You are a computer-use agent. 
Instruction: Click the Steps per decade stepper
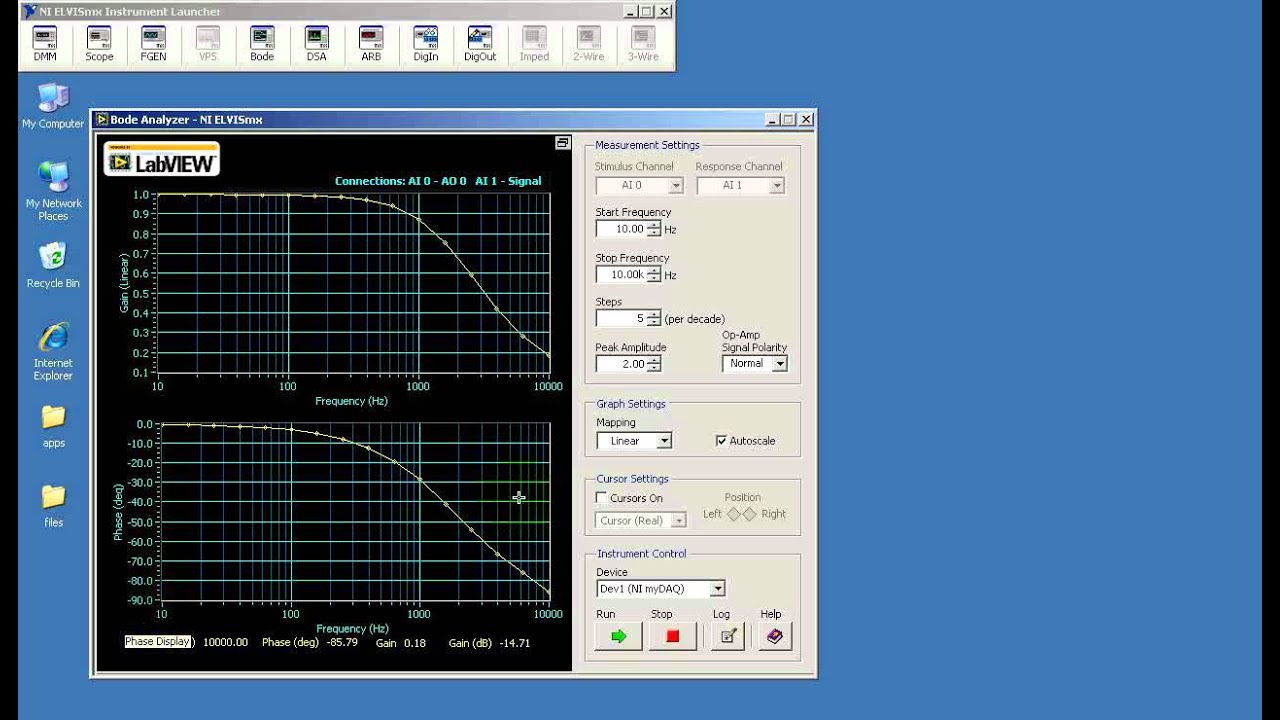(x=654, y=319)
